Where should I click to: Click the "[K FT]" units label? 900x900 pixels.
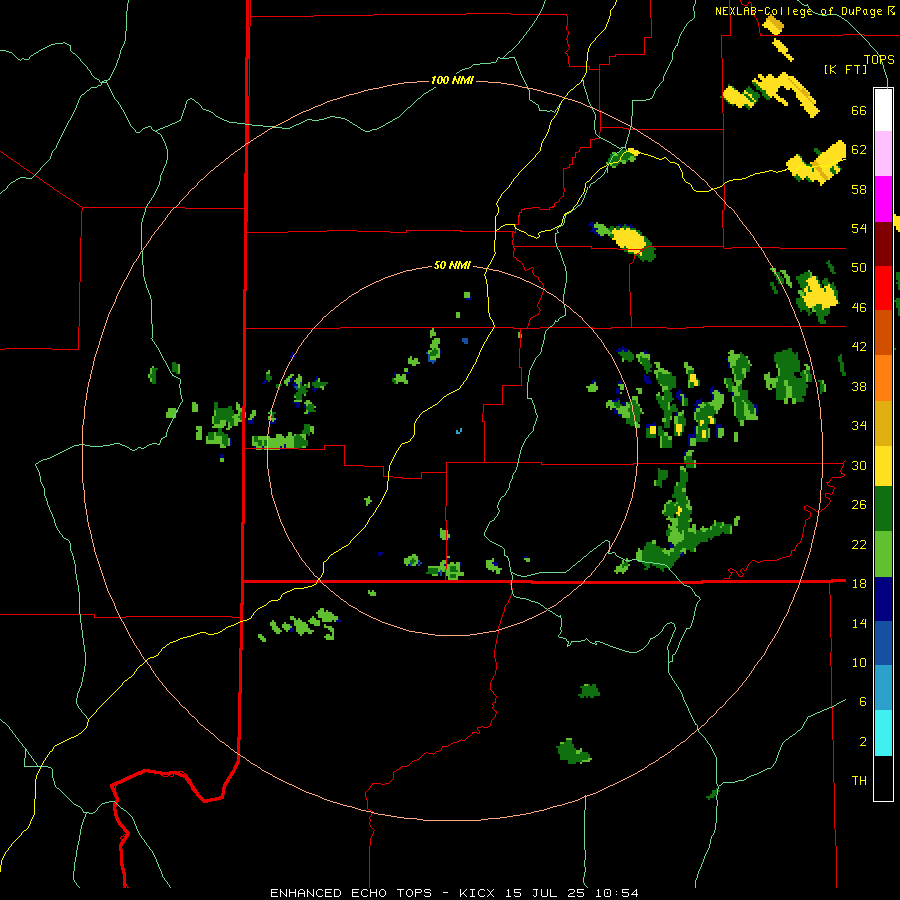click(845, 69)
